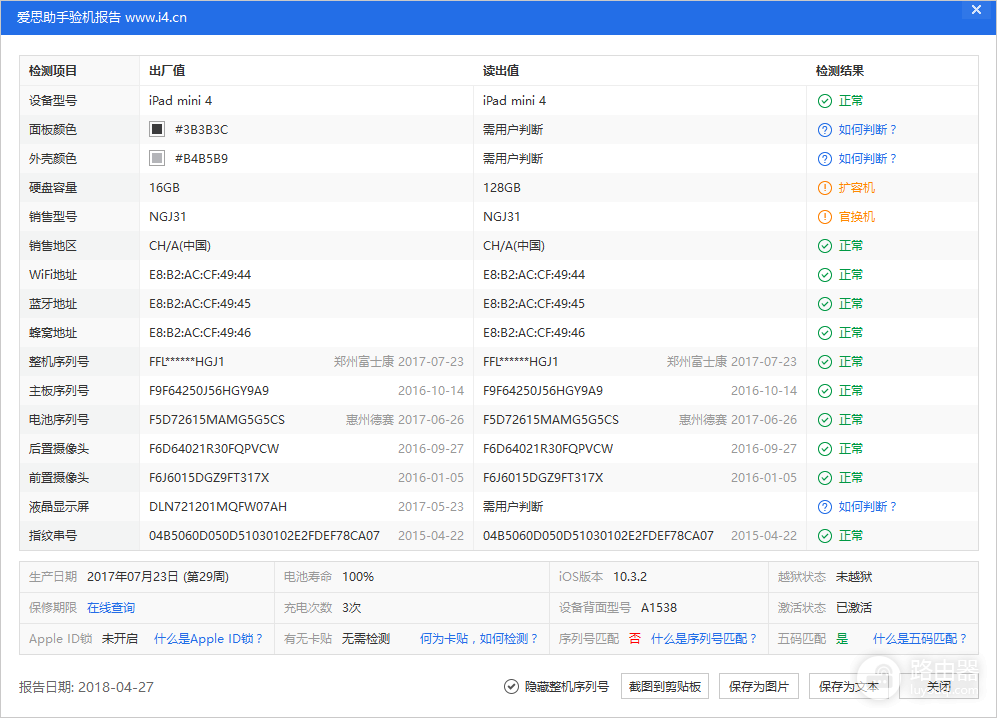The width and height of the screenshot is (997, 718).
Task: Click the green check icon in WiFi地址 row
Action: (x=825, y=275)
